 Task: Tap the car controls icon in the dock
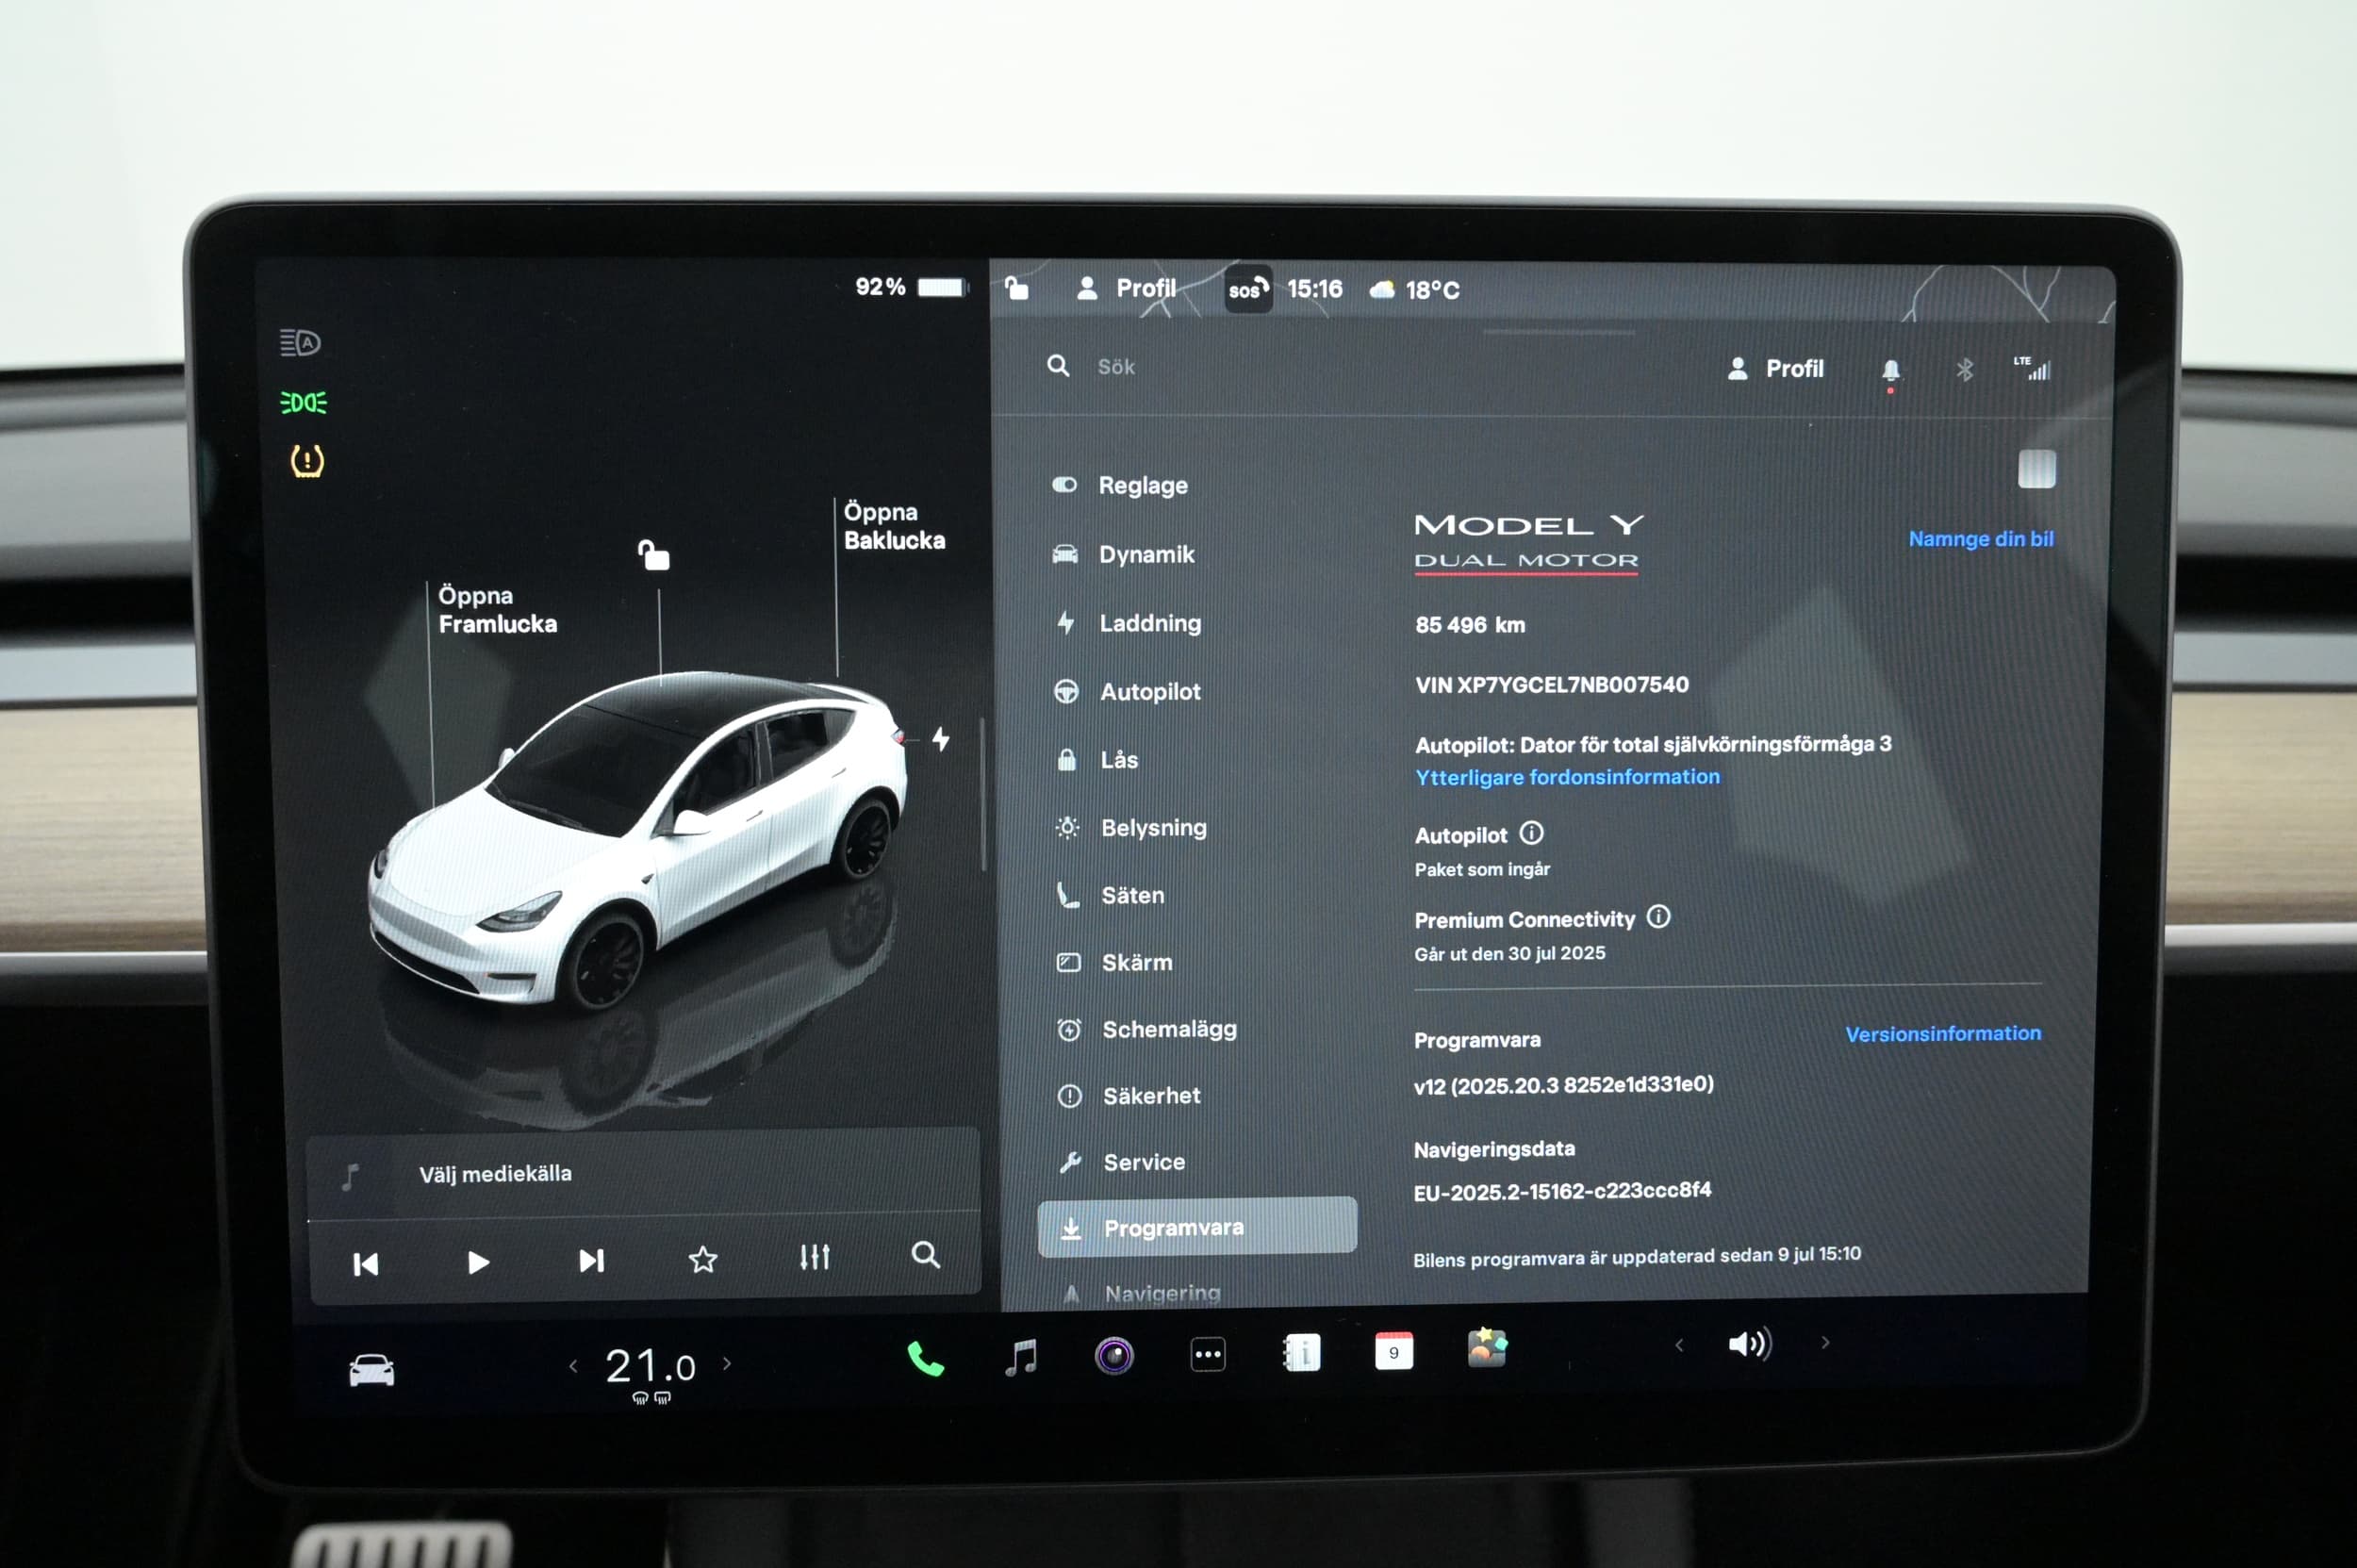[371, 1370]
